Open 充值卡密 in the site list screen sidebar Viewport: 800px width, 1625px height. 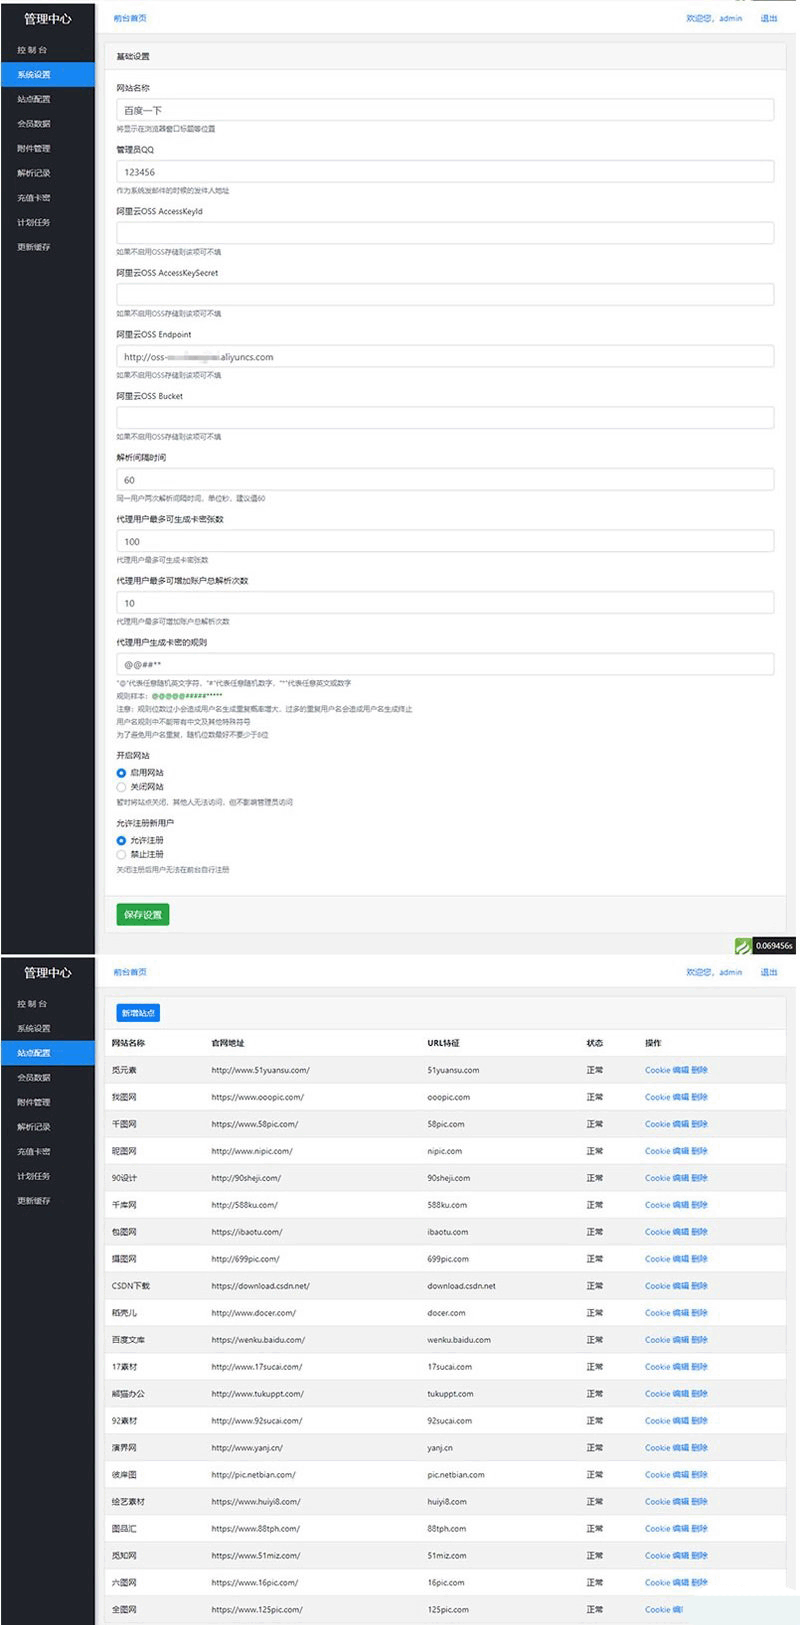point(33,1152)
